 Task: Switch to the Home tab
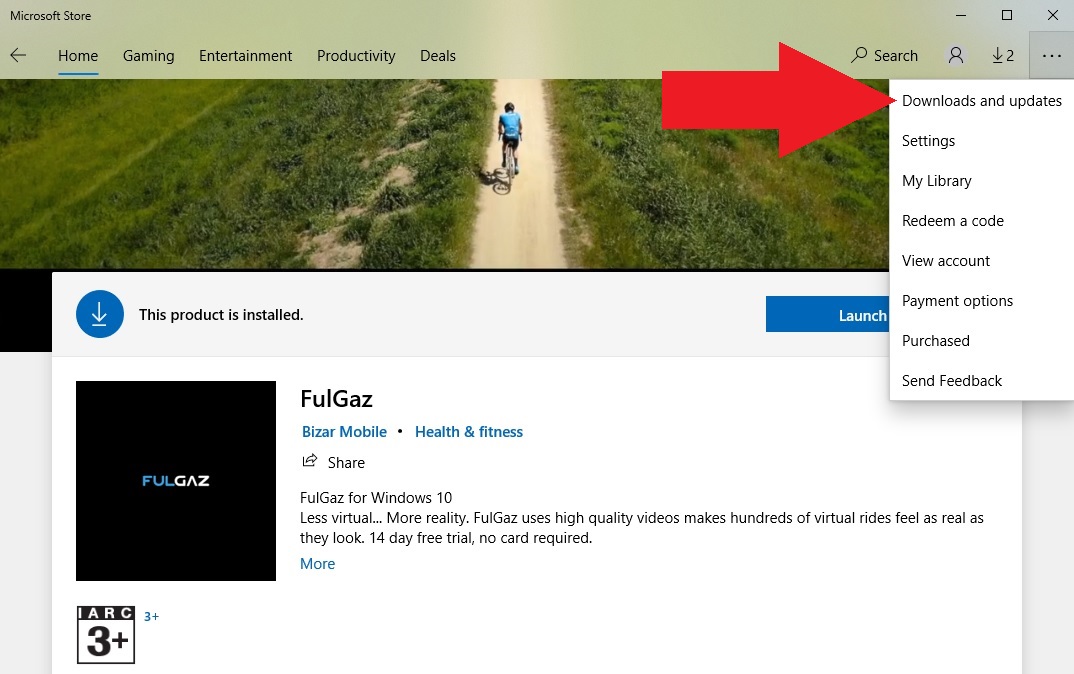[78, 56]
